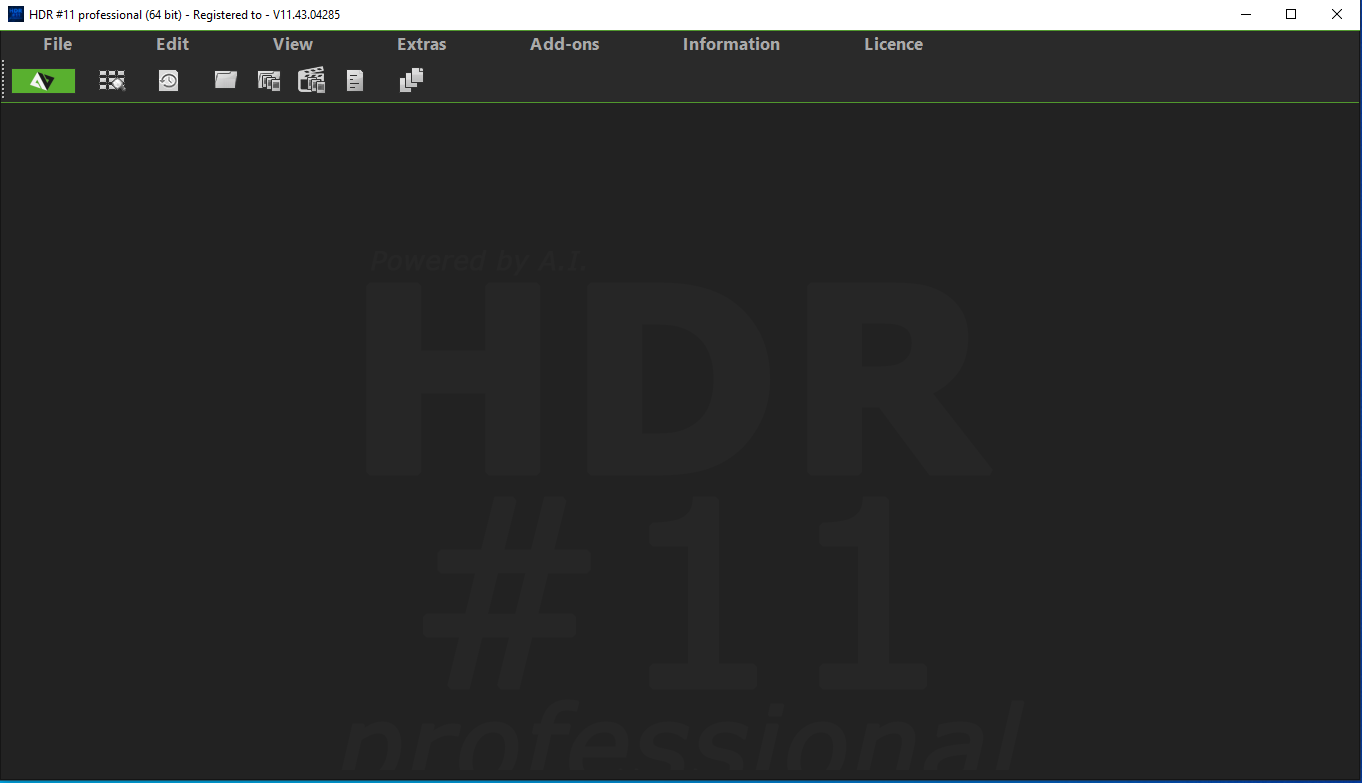
Task: Open the Licence menu
Action: (893, 44)
